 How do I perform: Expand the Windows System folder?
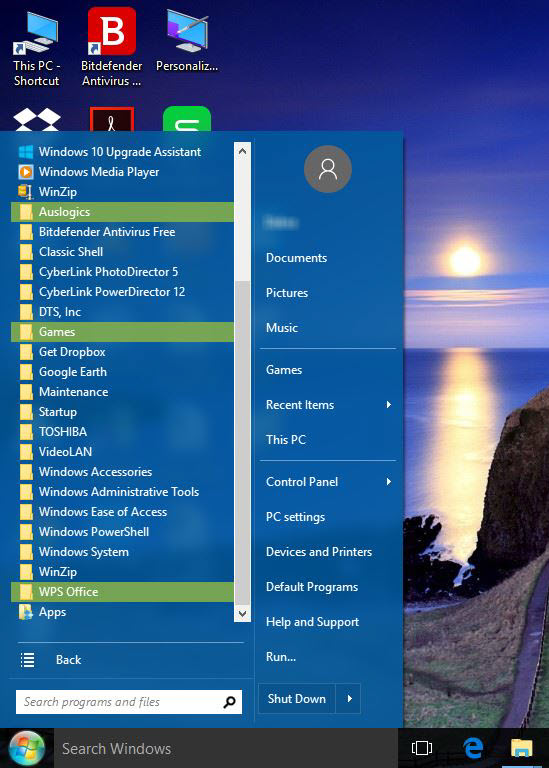pos(122,552)
